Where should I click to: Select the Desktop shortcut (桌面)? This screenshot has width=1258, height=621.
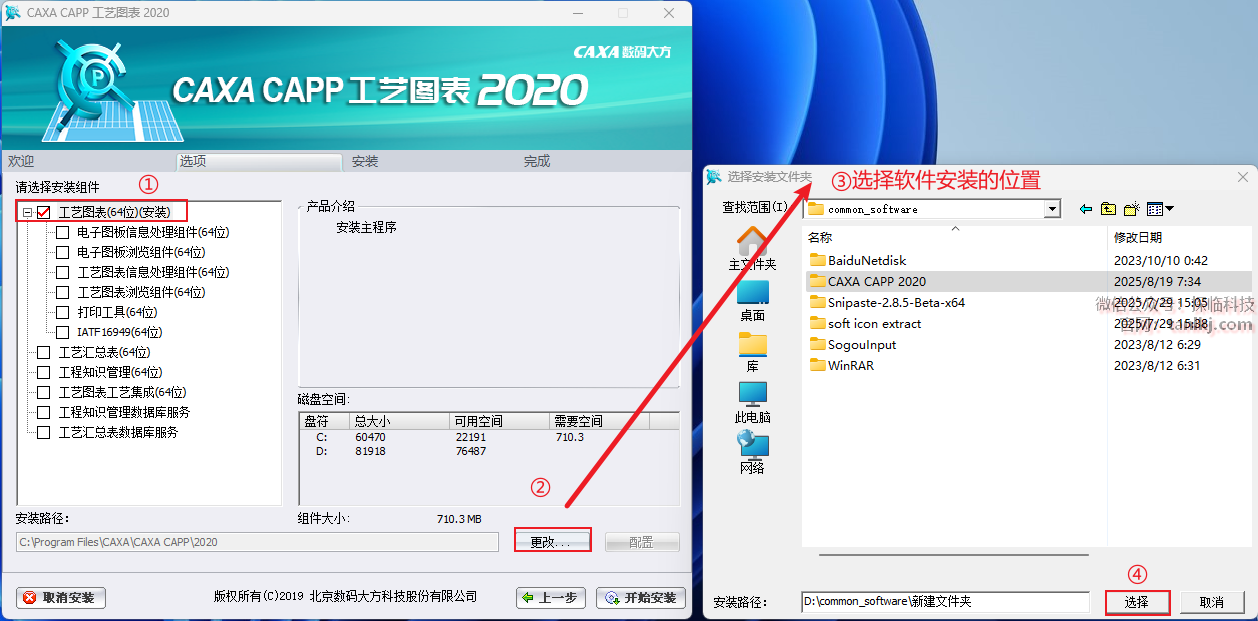click(752, 301)
